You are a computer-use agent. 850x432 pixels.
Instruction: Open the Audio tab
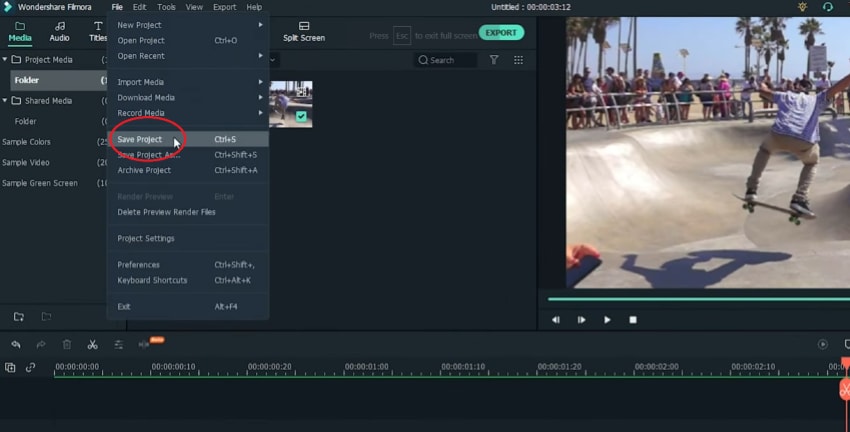(60, 32)
